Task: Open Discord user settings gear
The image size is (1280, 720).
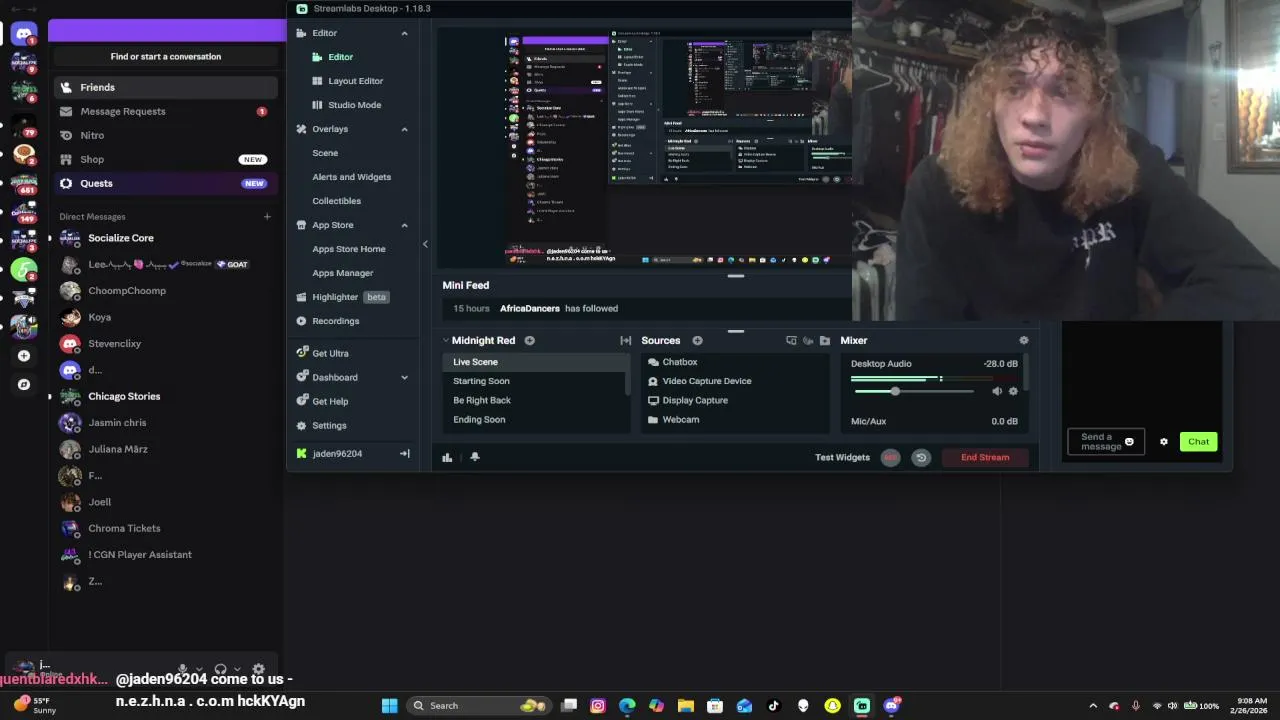Action: (x=259, y=669)
